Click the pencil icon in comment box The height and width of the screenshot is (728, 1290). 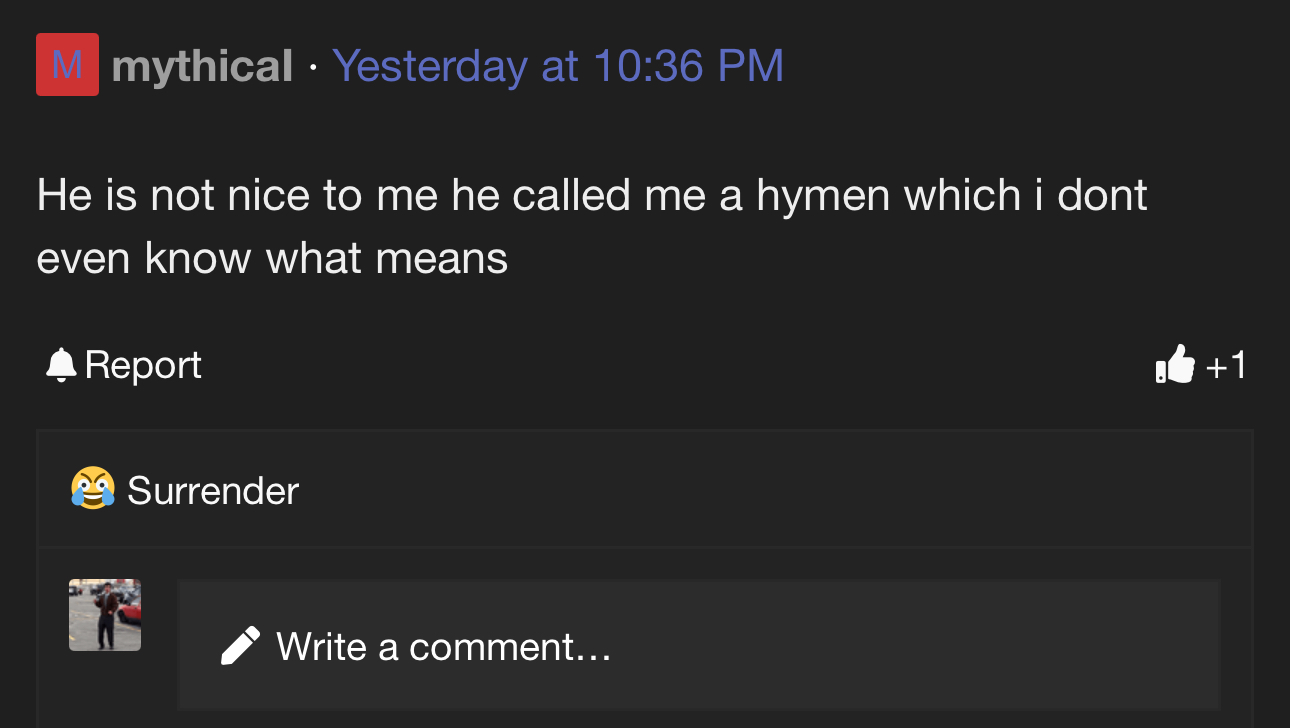240,646
